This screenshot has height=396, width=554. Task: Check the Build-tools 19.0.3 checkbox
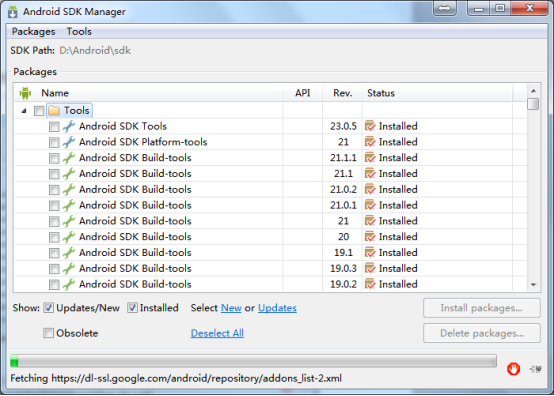[54, 269]
